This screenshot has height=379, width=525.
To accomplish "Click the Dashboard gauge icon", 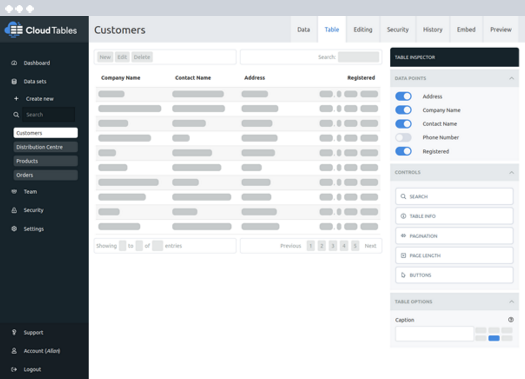I will 14,63.
